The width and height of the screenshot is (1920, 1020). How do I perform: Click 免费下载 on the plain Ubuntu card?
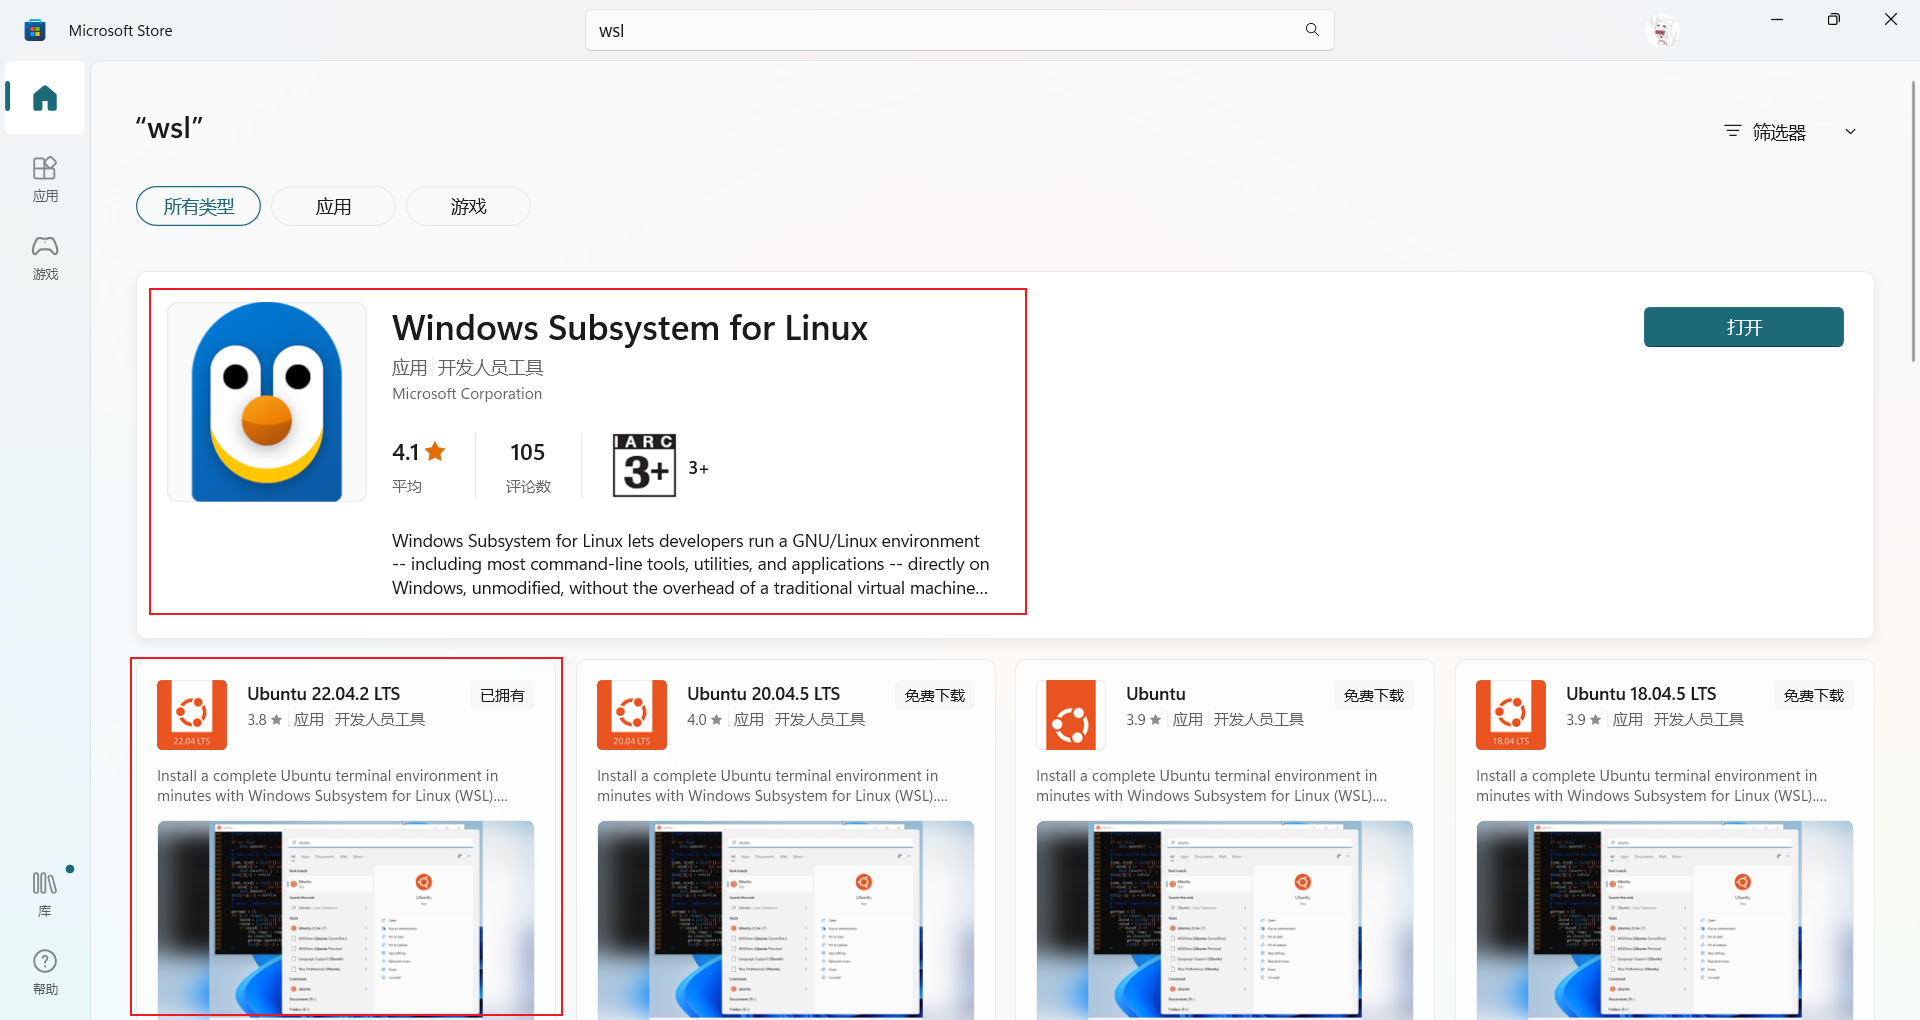tap(1374, 695)
